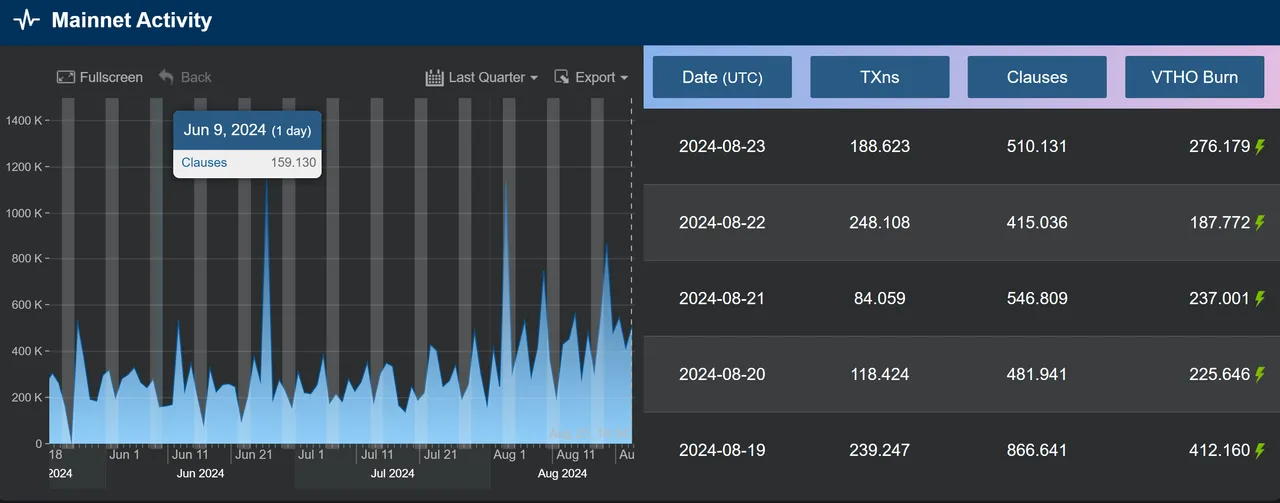1280x503 pixels.
Task: Click the Jun 21 axis tick label
Action: point(253,455)
